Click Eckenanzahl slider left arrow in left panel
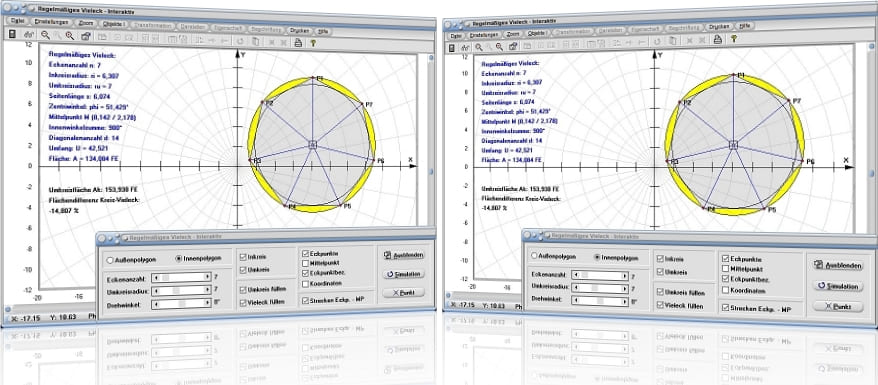This screenshot has height=385, width=878. point(156,277)
